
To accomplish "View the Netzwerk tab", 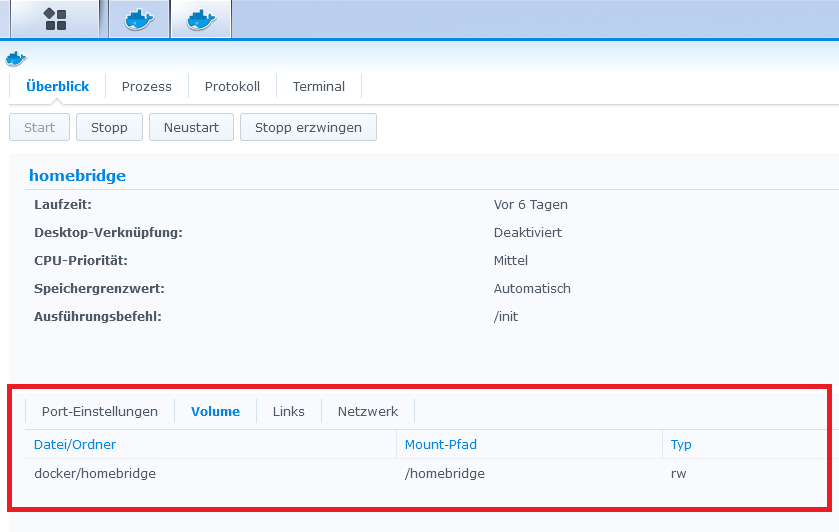I will click(368, 411).
